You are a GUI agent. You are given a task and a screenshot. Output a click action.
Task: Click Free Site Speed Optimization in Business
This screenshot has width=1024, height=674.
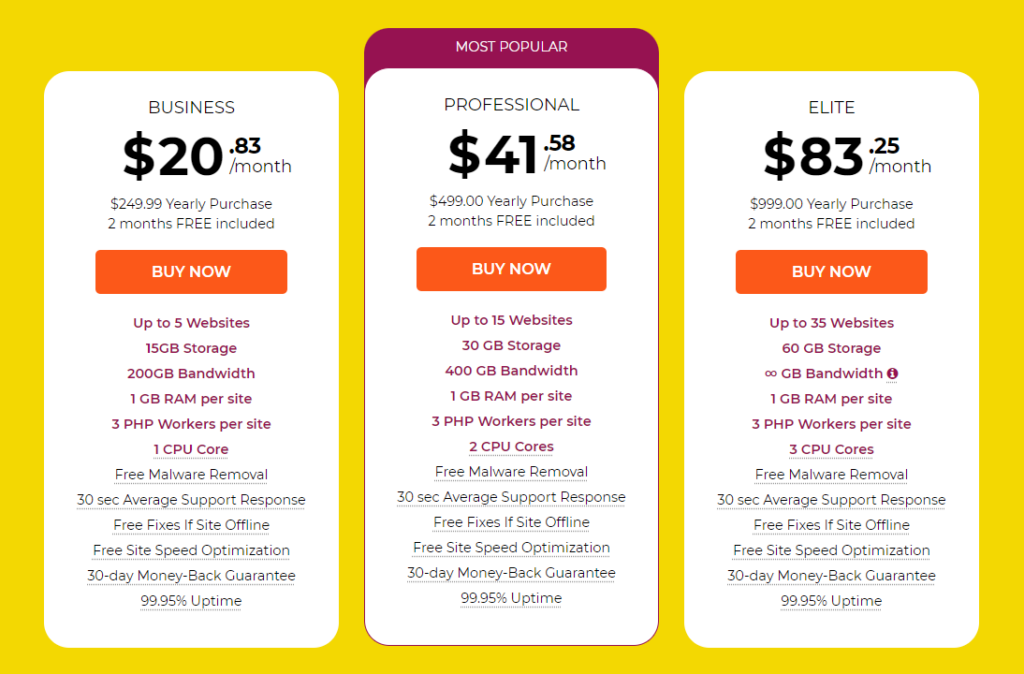[x=191, y=550]
